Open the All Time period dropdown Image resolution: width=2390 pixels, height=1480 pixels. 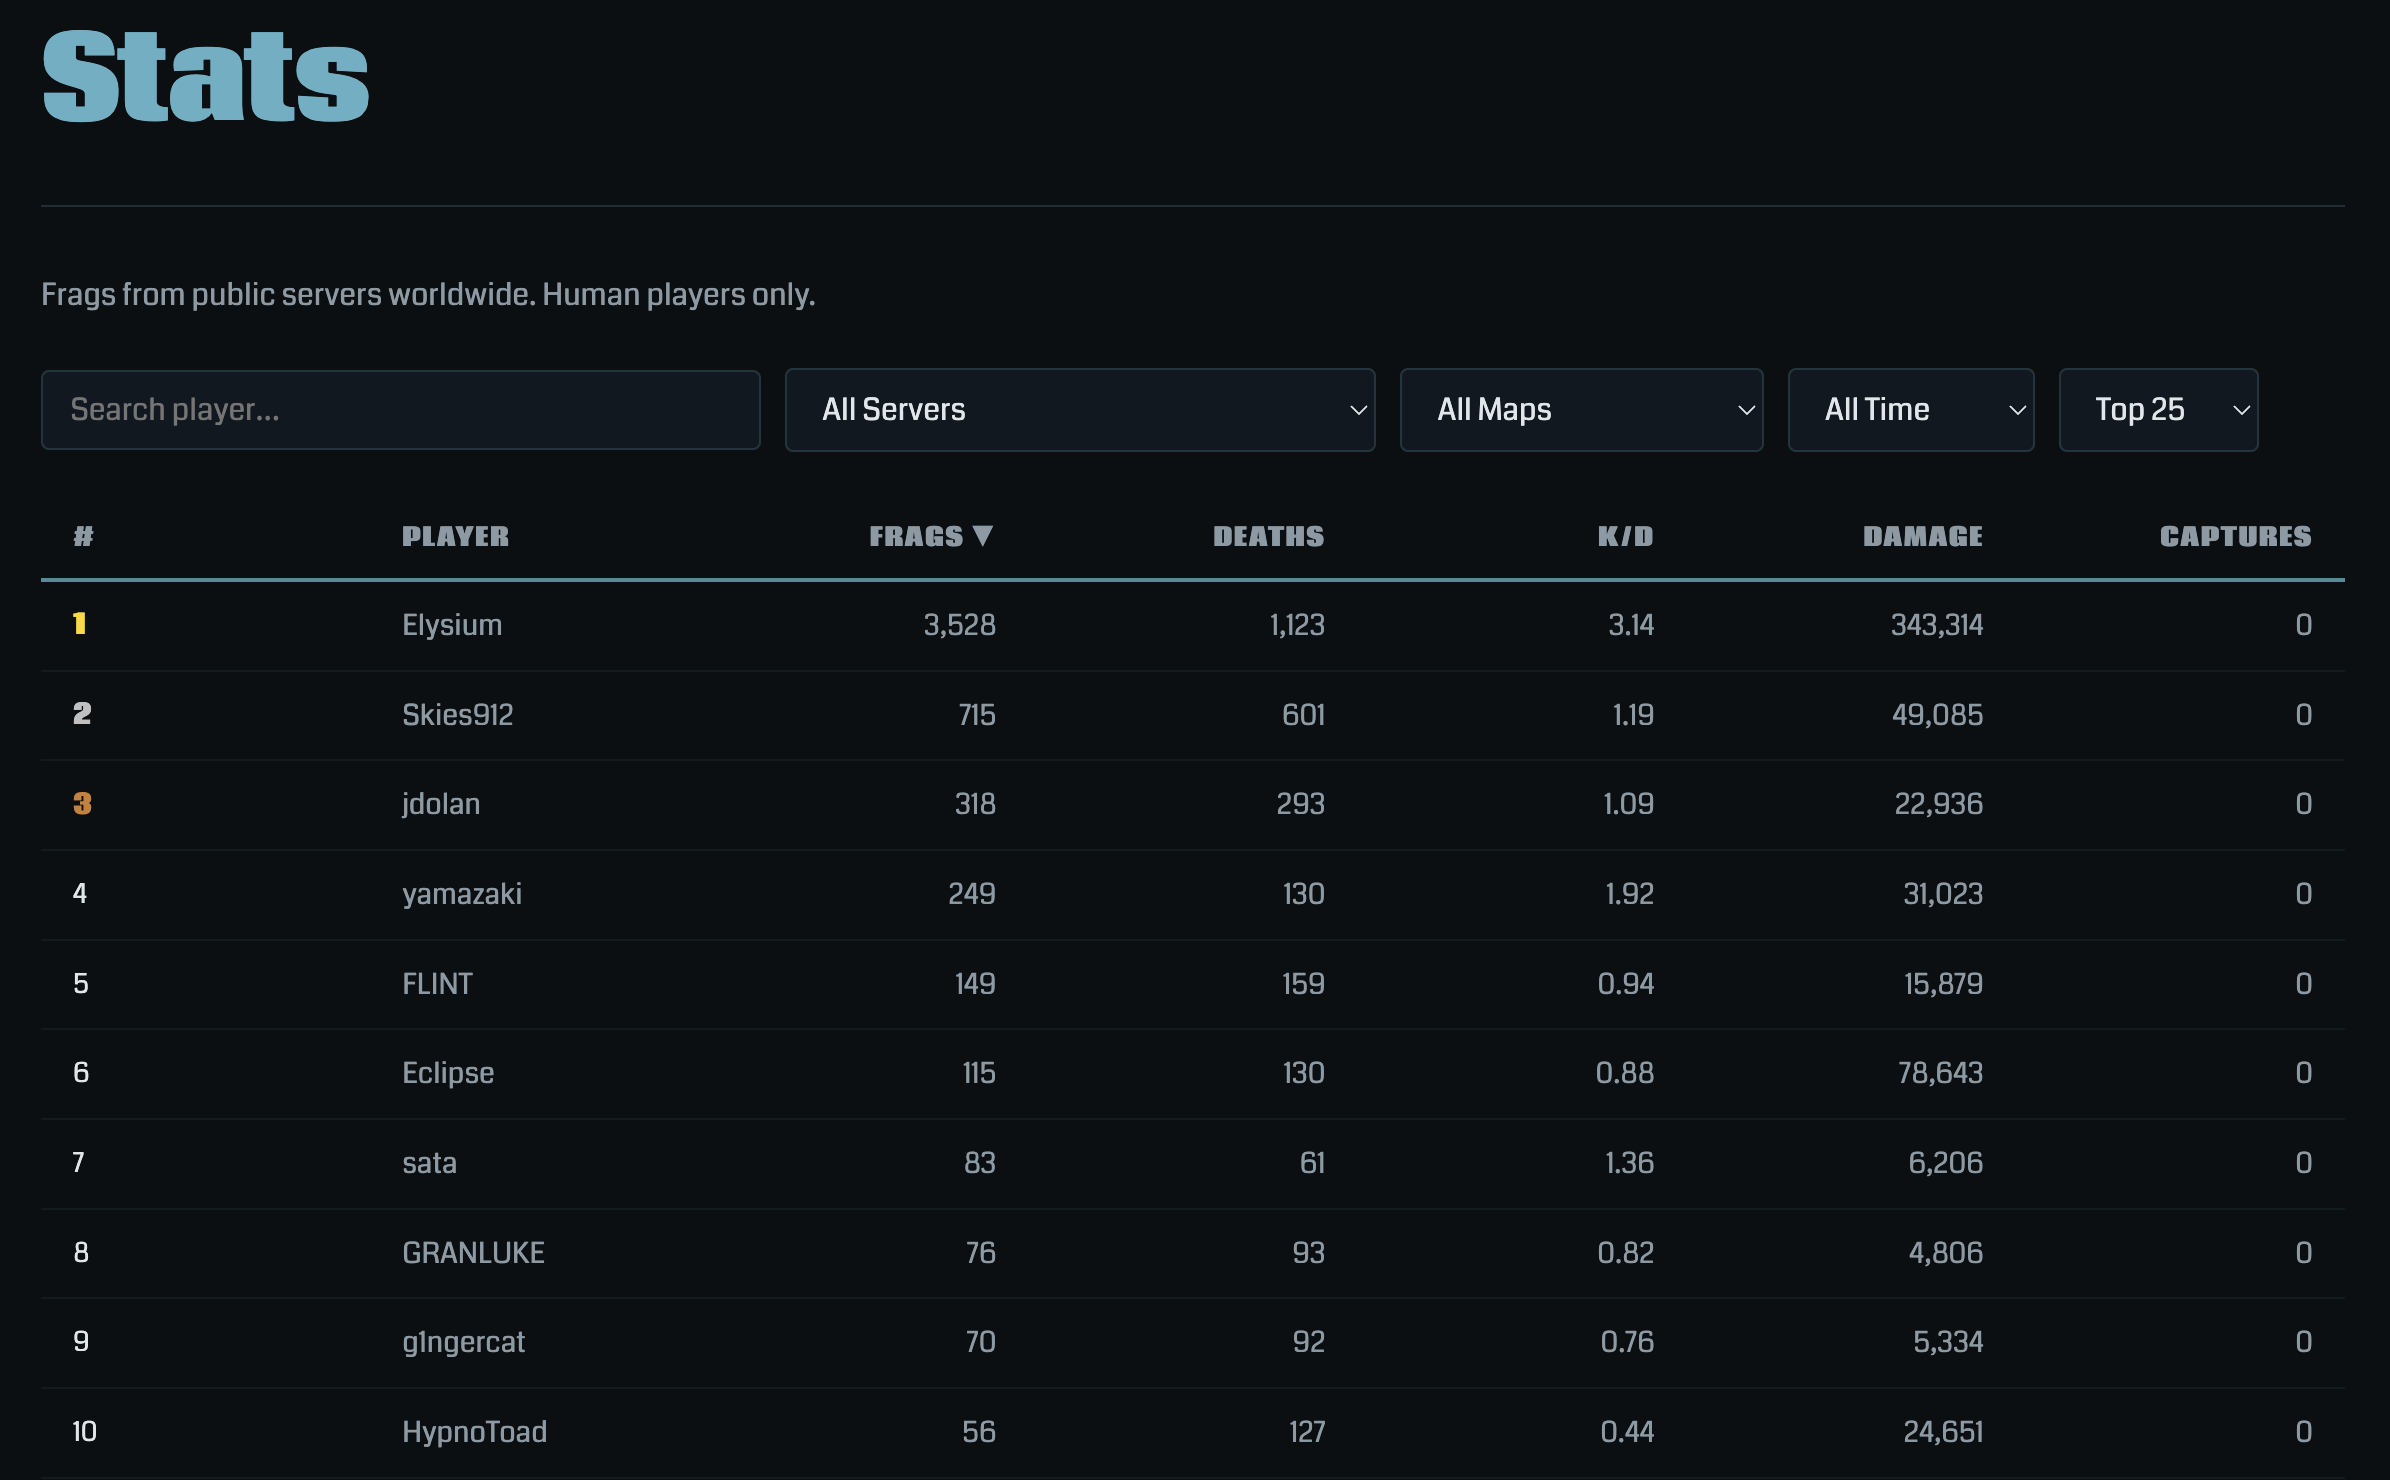coord(1911,410)
